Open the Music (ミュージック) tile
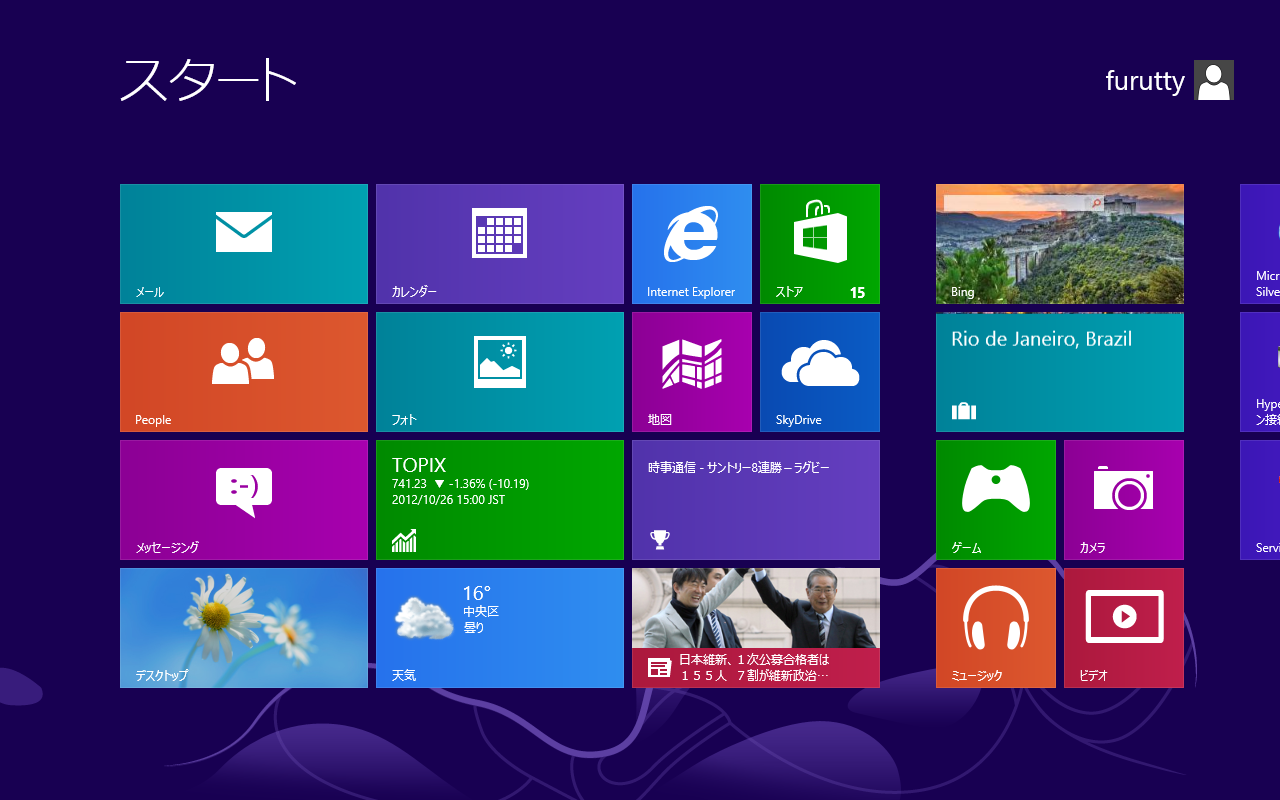The image size is (1280, 800). [996, 628]
